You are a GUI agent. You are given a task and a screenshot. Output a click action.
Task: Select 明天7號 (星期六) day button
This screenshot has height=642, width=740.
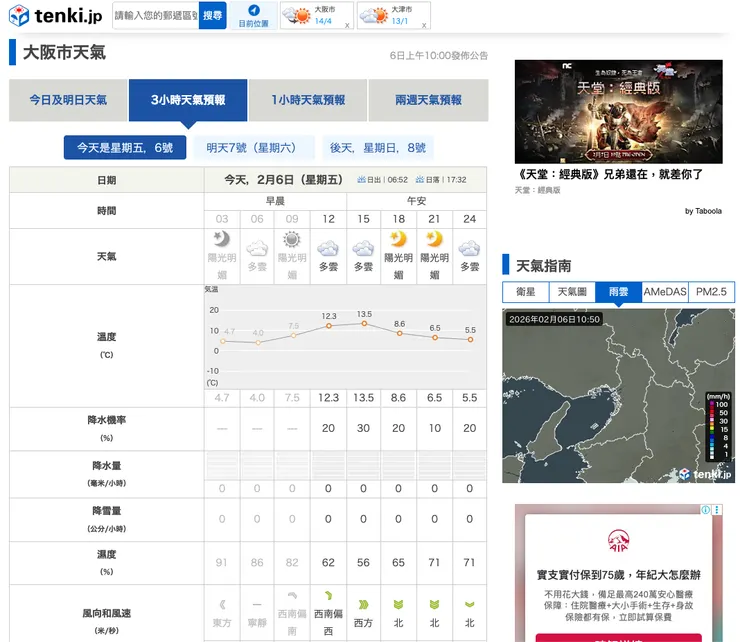click(254, 148)
